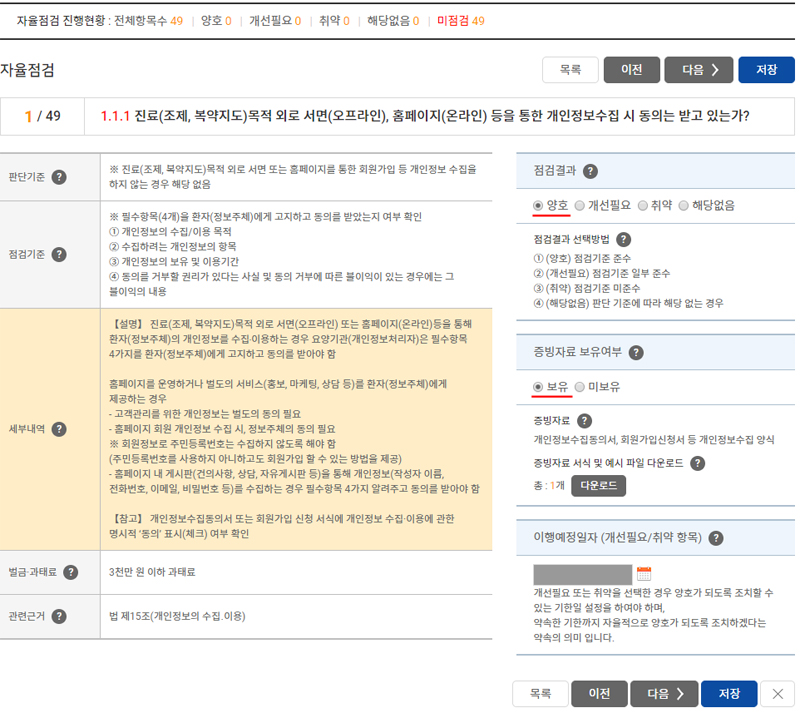
Task: Open calendar picker for 이행예정일자
Action: [644, 574]
